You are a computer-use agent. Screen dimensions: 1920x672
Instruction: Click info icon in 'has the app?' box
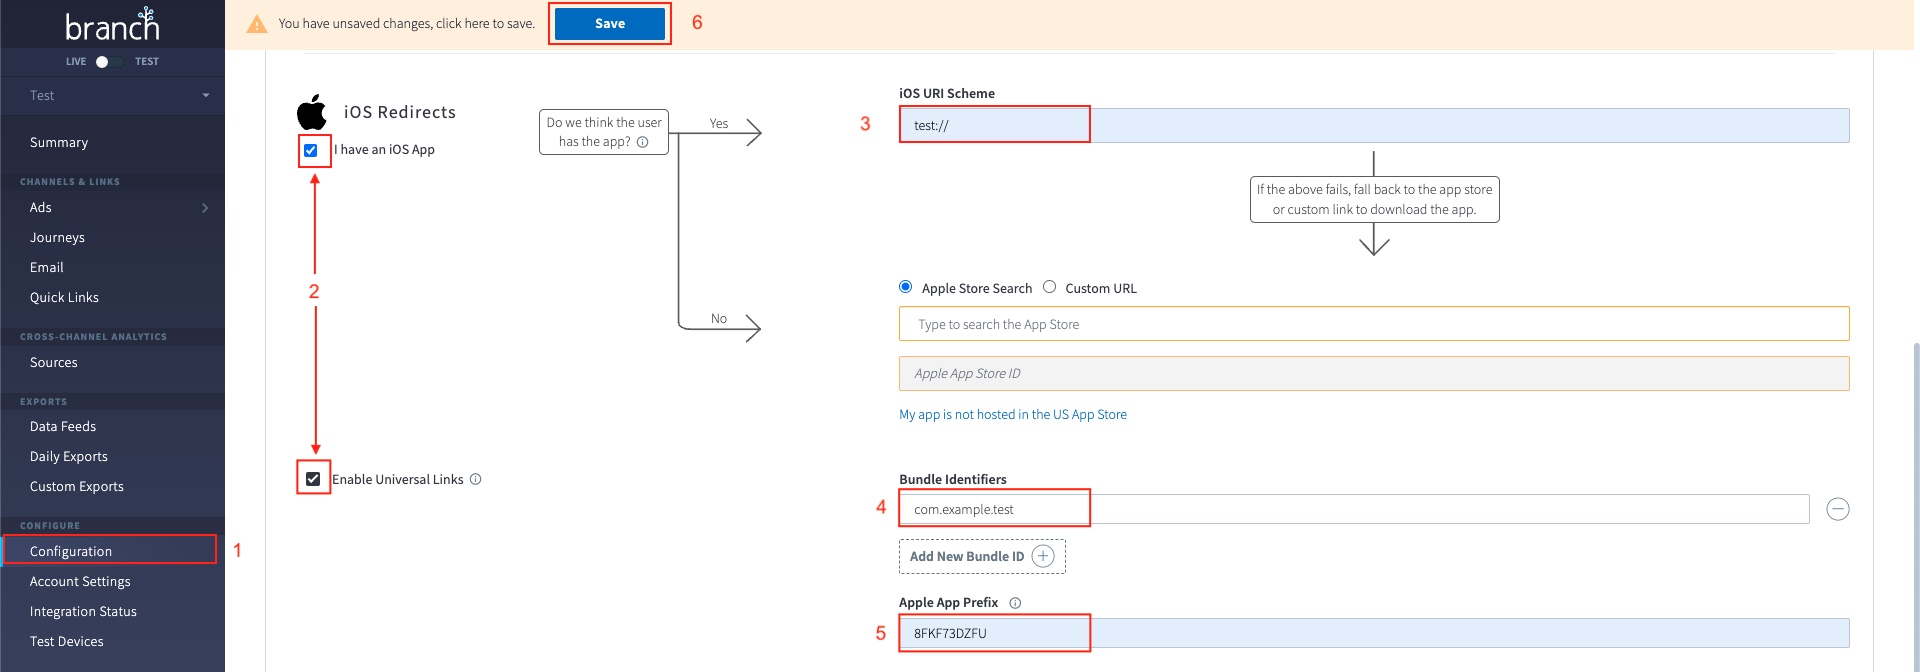[643, 142]
